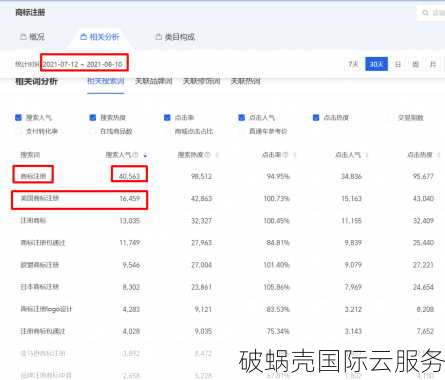Click the 相关词分析 section heading
Viewport: 445px width, 380px height.
pyautogui.click(x=36, y=81)
